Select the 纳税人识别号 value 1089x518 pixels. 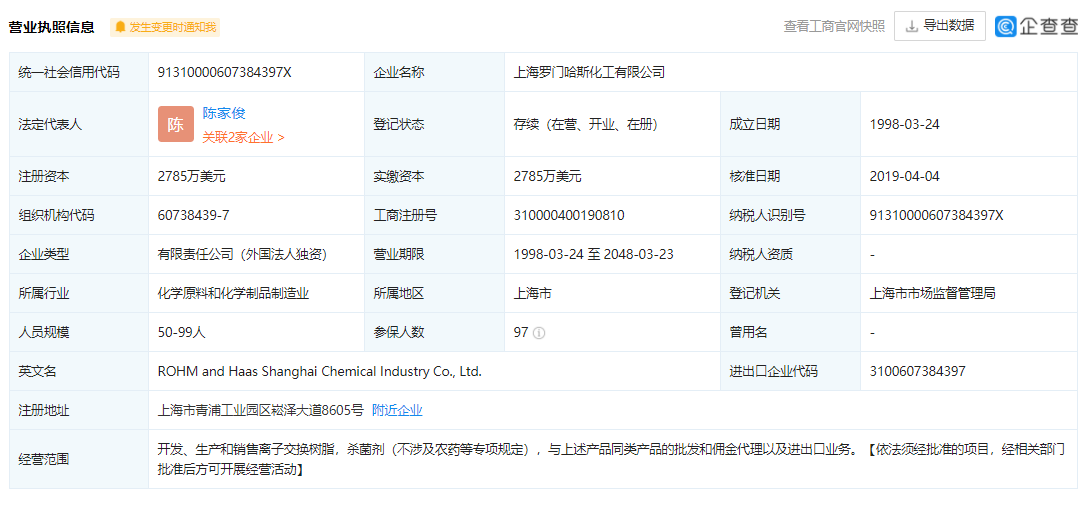pos(936,215)
